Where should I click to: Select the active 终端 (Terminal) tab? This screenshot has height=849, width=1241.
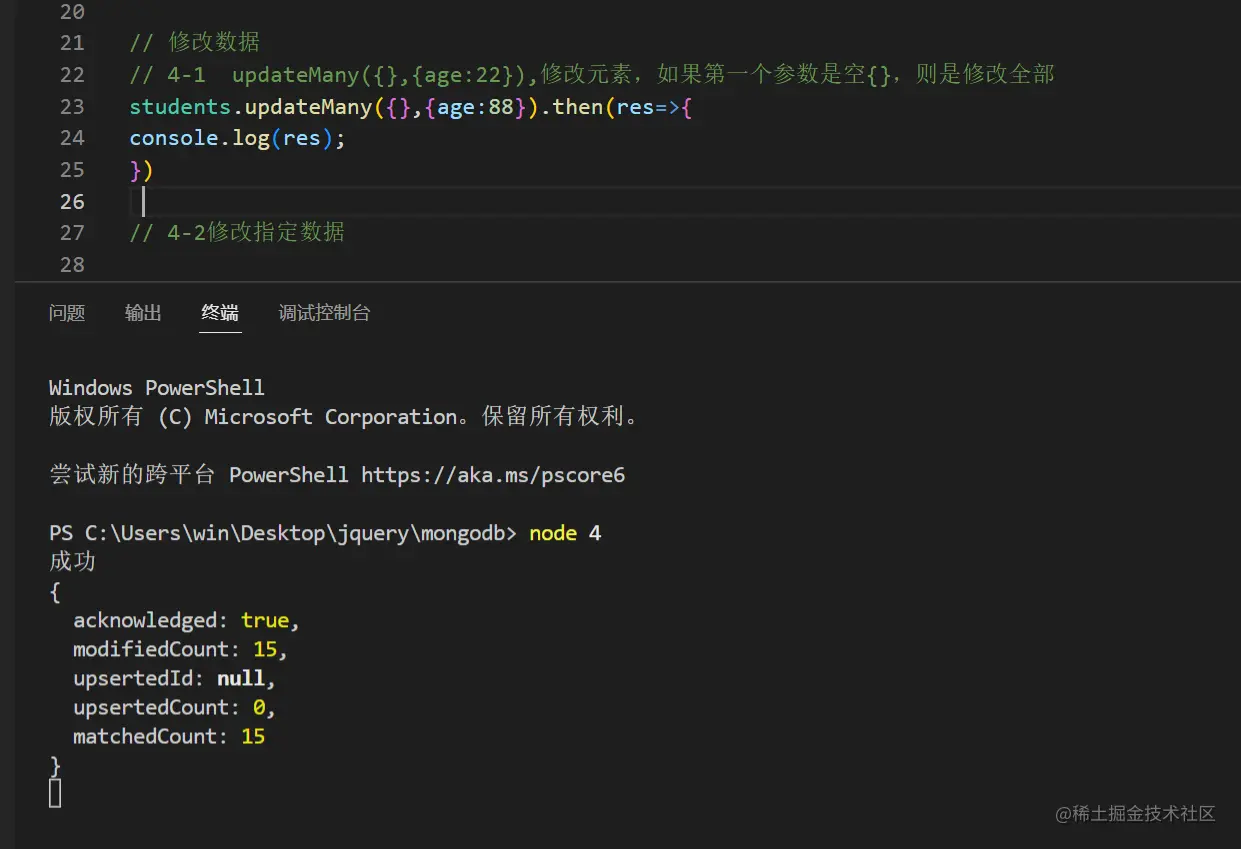(x=220, y=313)
